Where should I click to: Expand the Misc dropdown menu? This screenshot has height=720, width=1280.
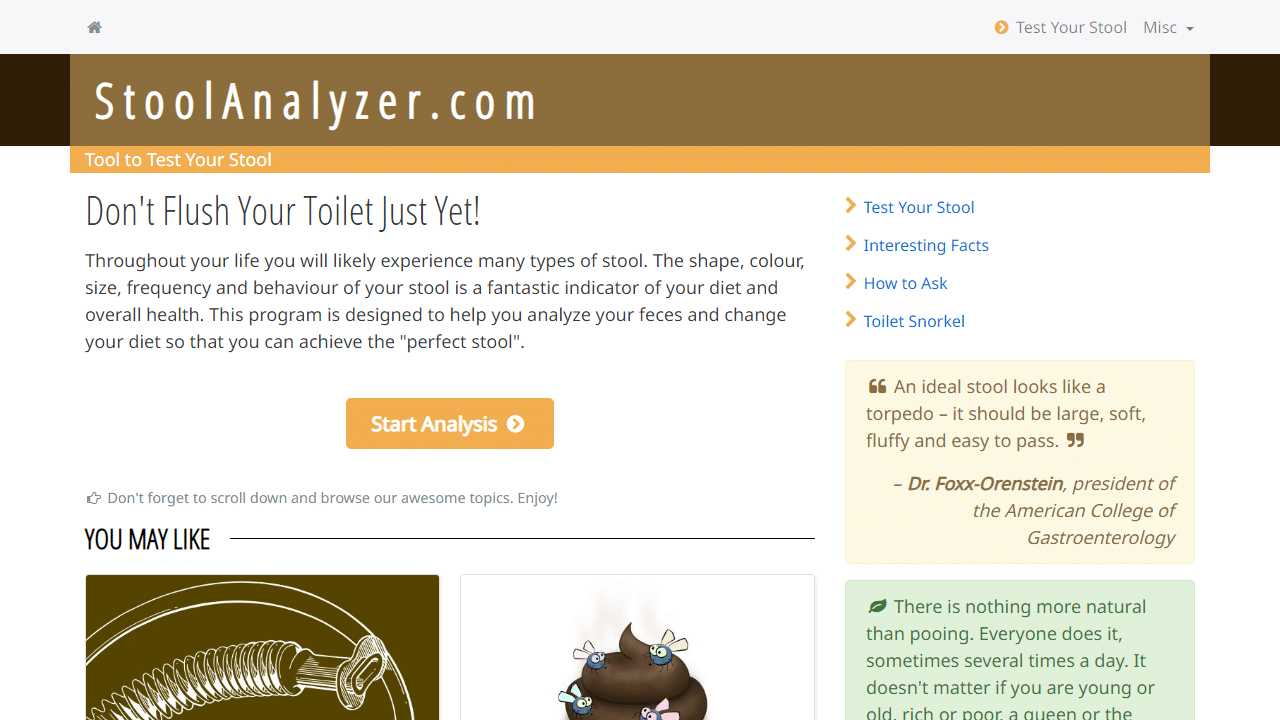click(1168, 27)
